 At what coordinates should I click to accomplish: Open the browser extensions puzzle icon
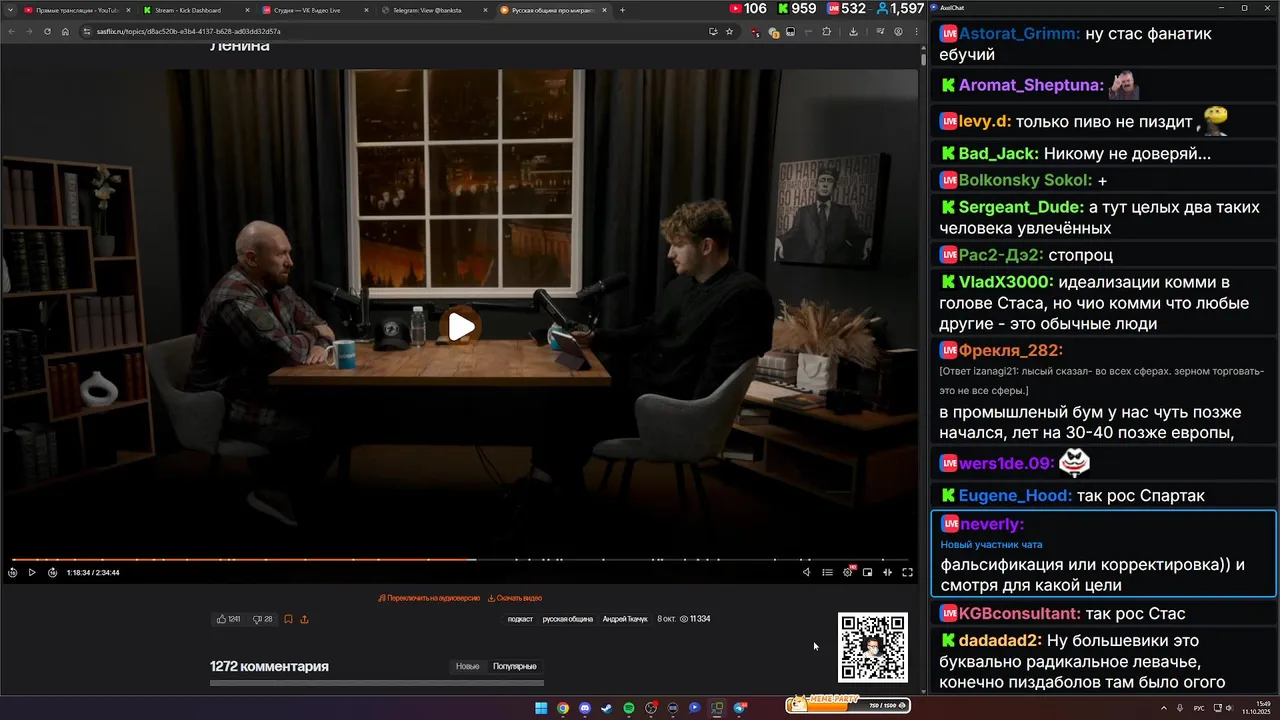point(826,31)
